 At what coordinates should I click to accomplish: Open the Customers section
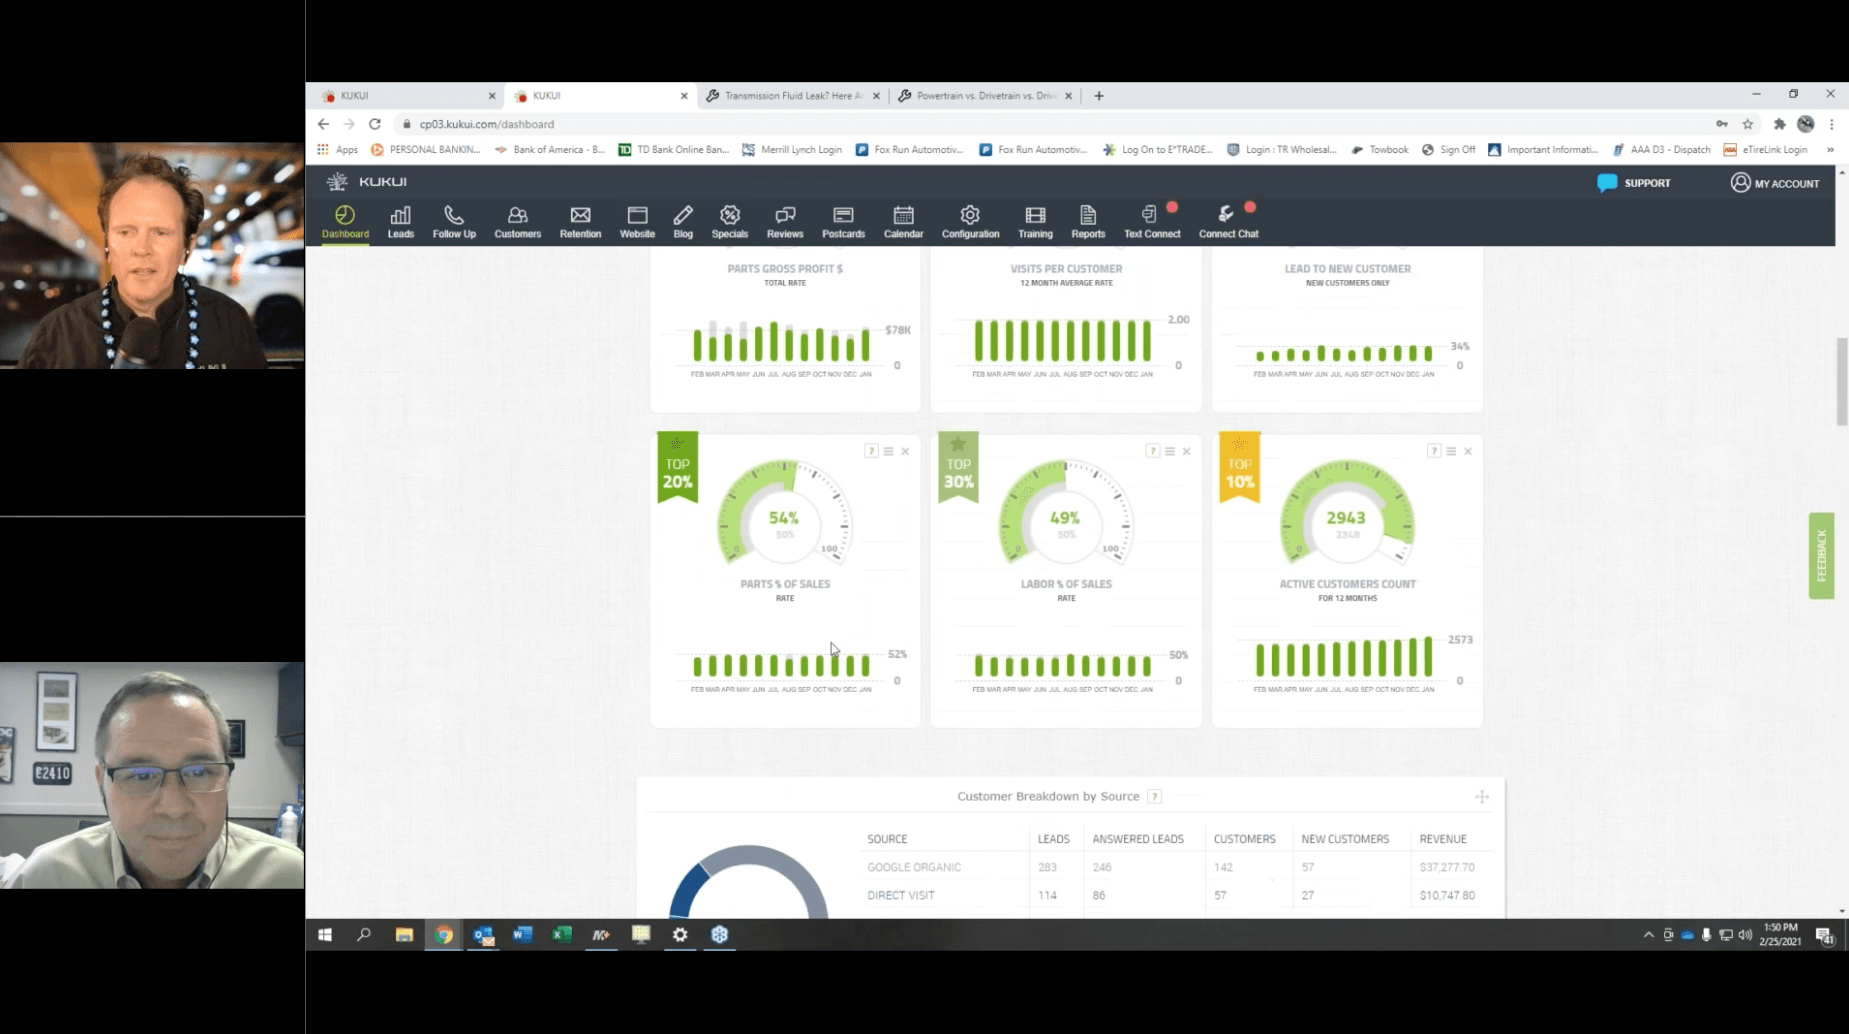click(x=518, y=222)
